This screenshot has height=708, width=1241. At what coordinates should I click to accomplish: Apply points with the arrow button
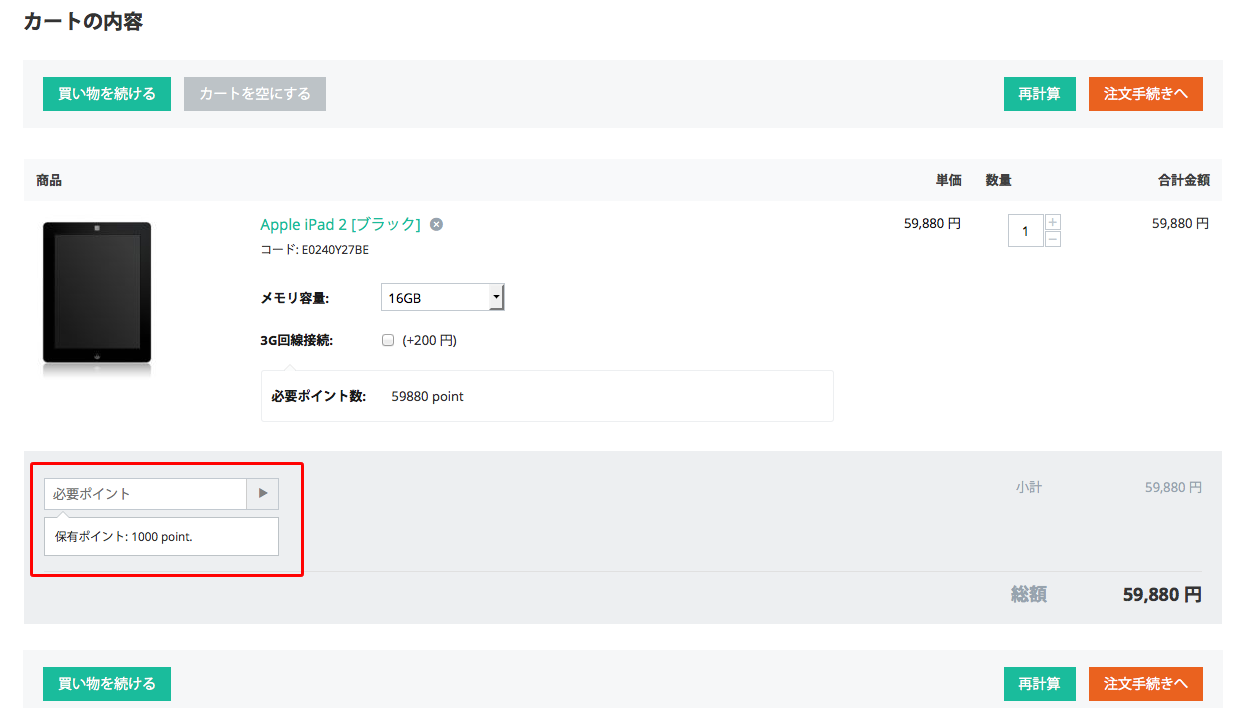pos(263,494)
